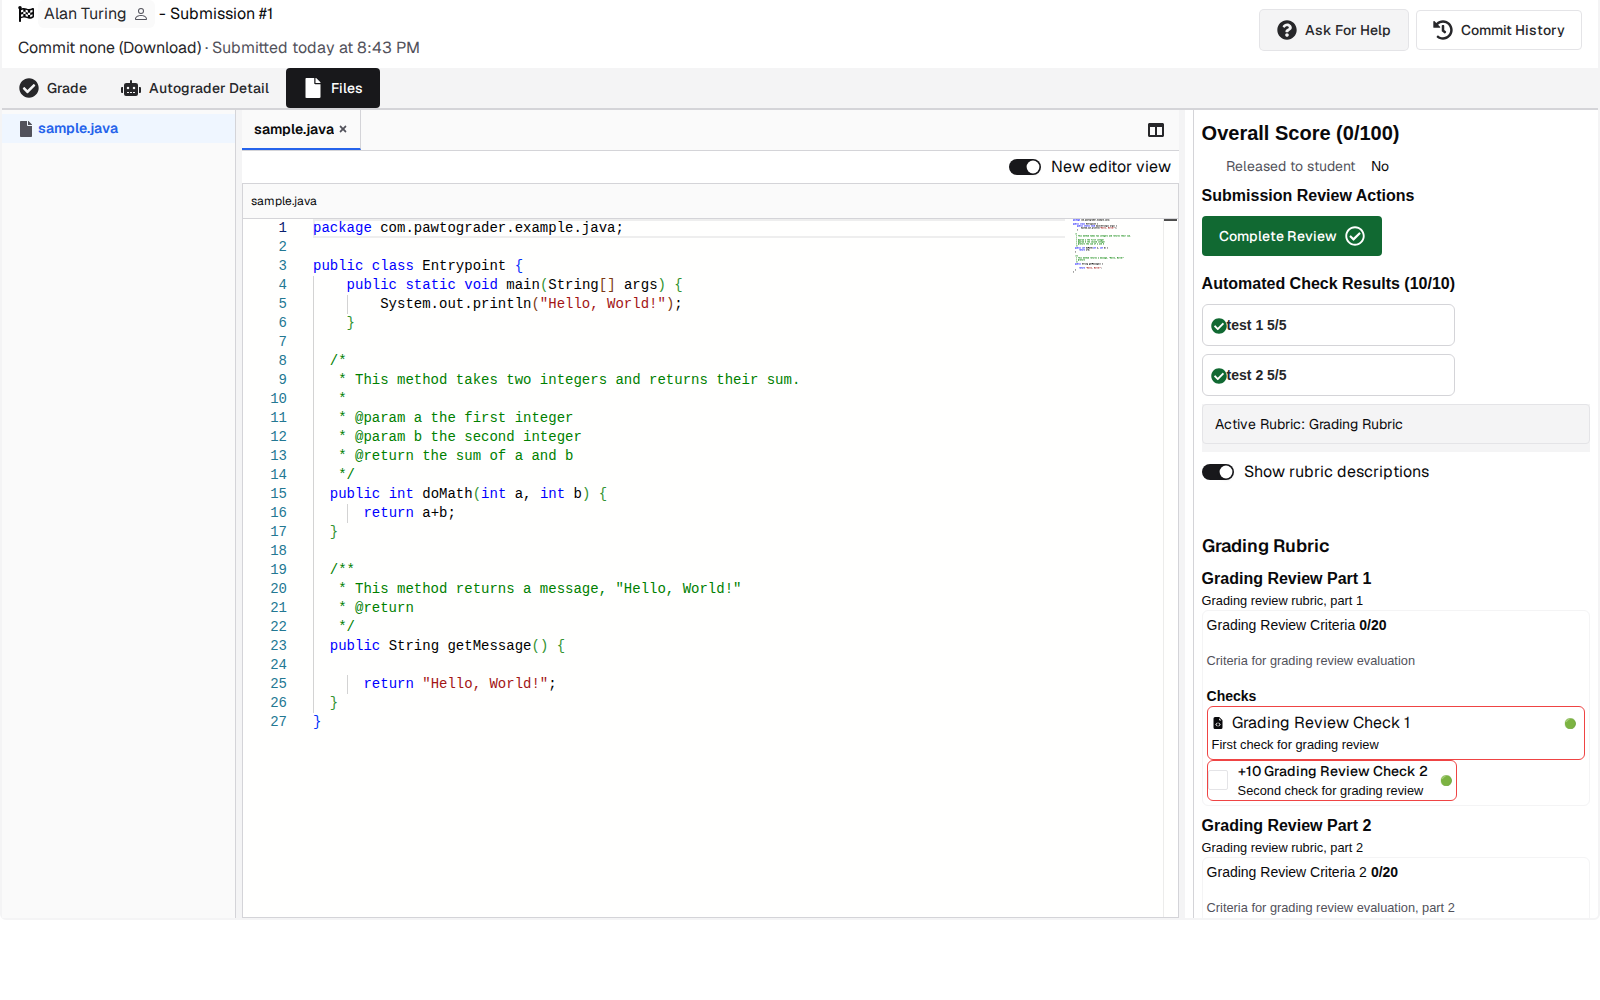Click green dot on Grading Review Check 2
The image size is (1600, 1000).
pos(1446,780)
